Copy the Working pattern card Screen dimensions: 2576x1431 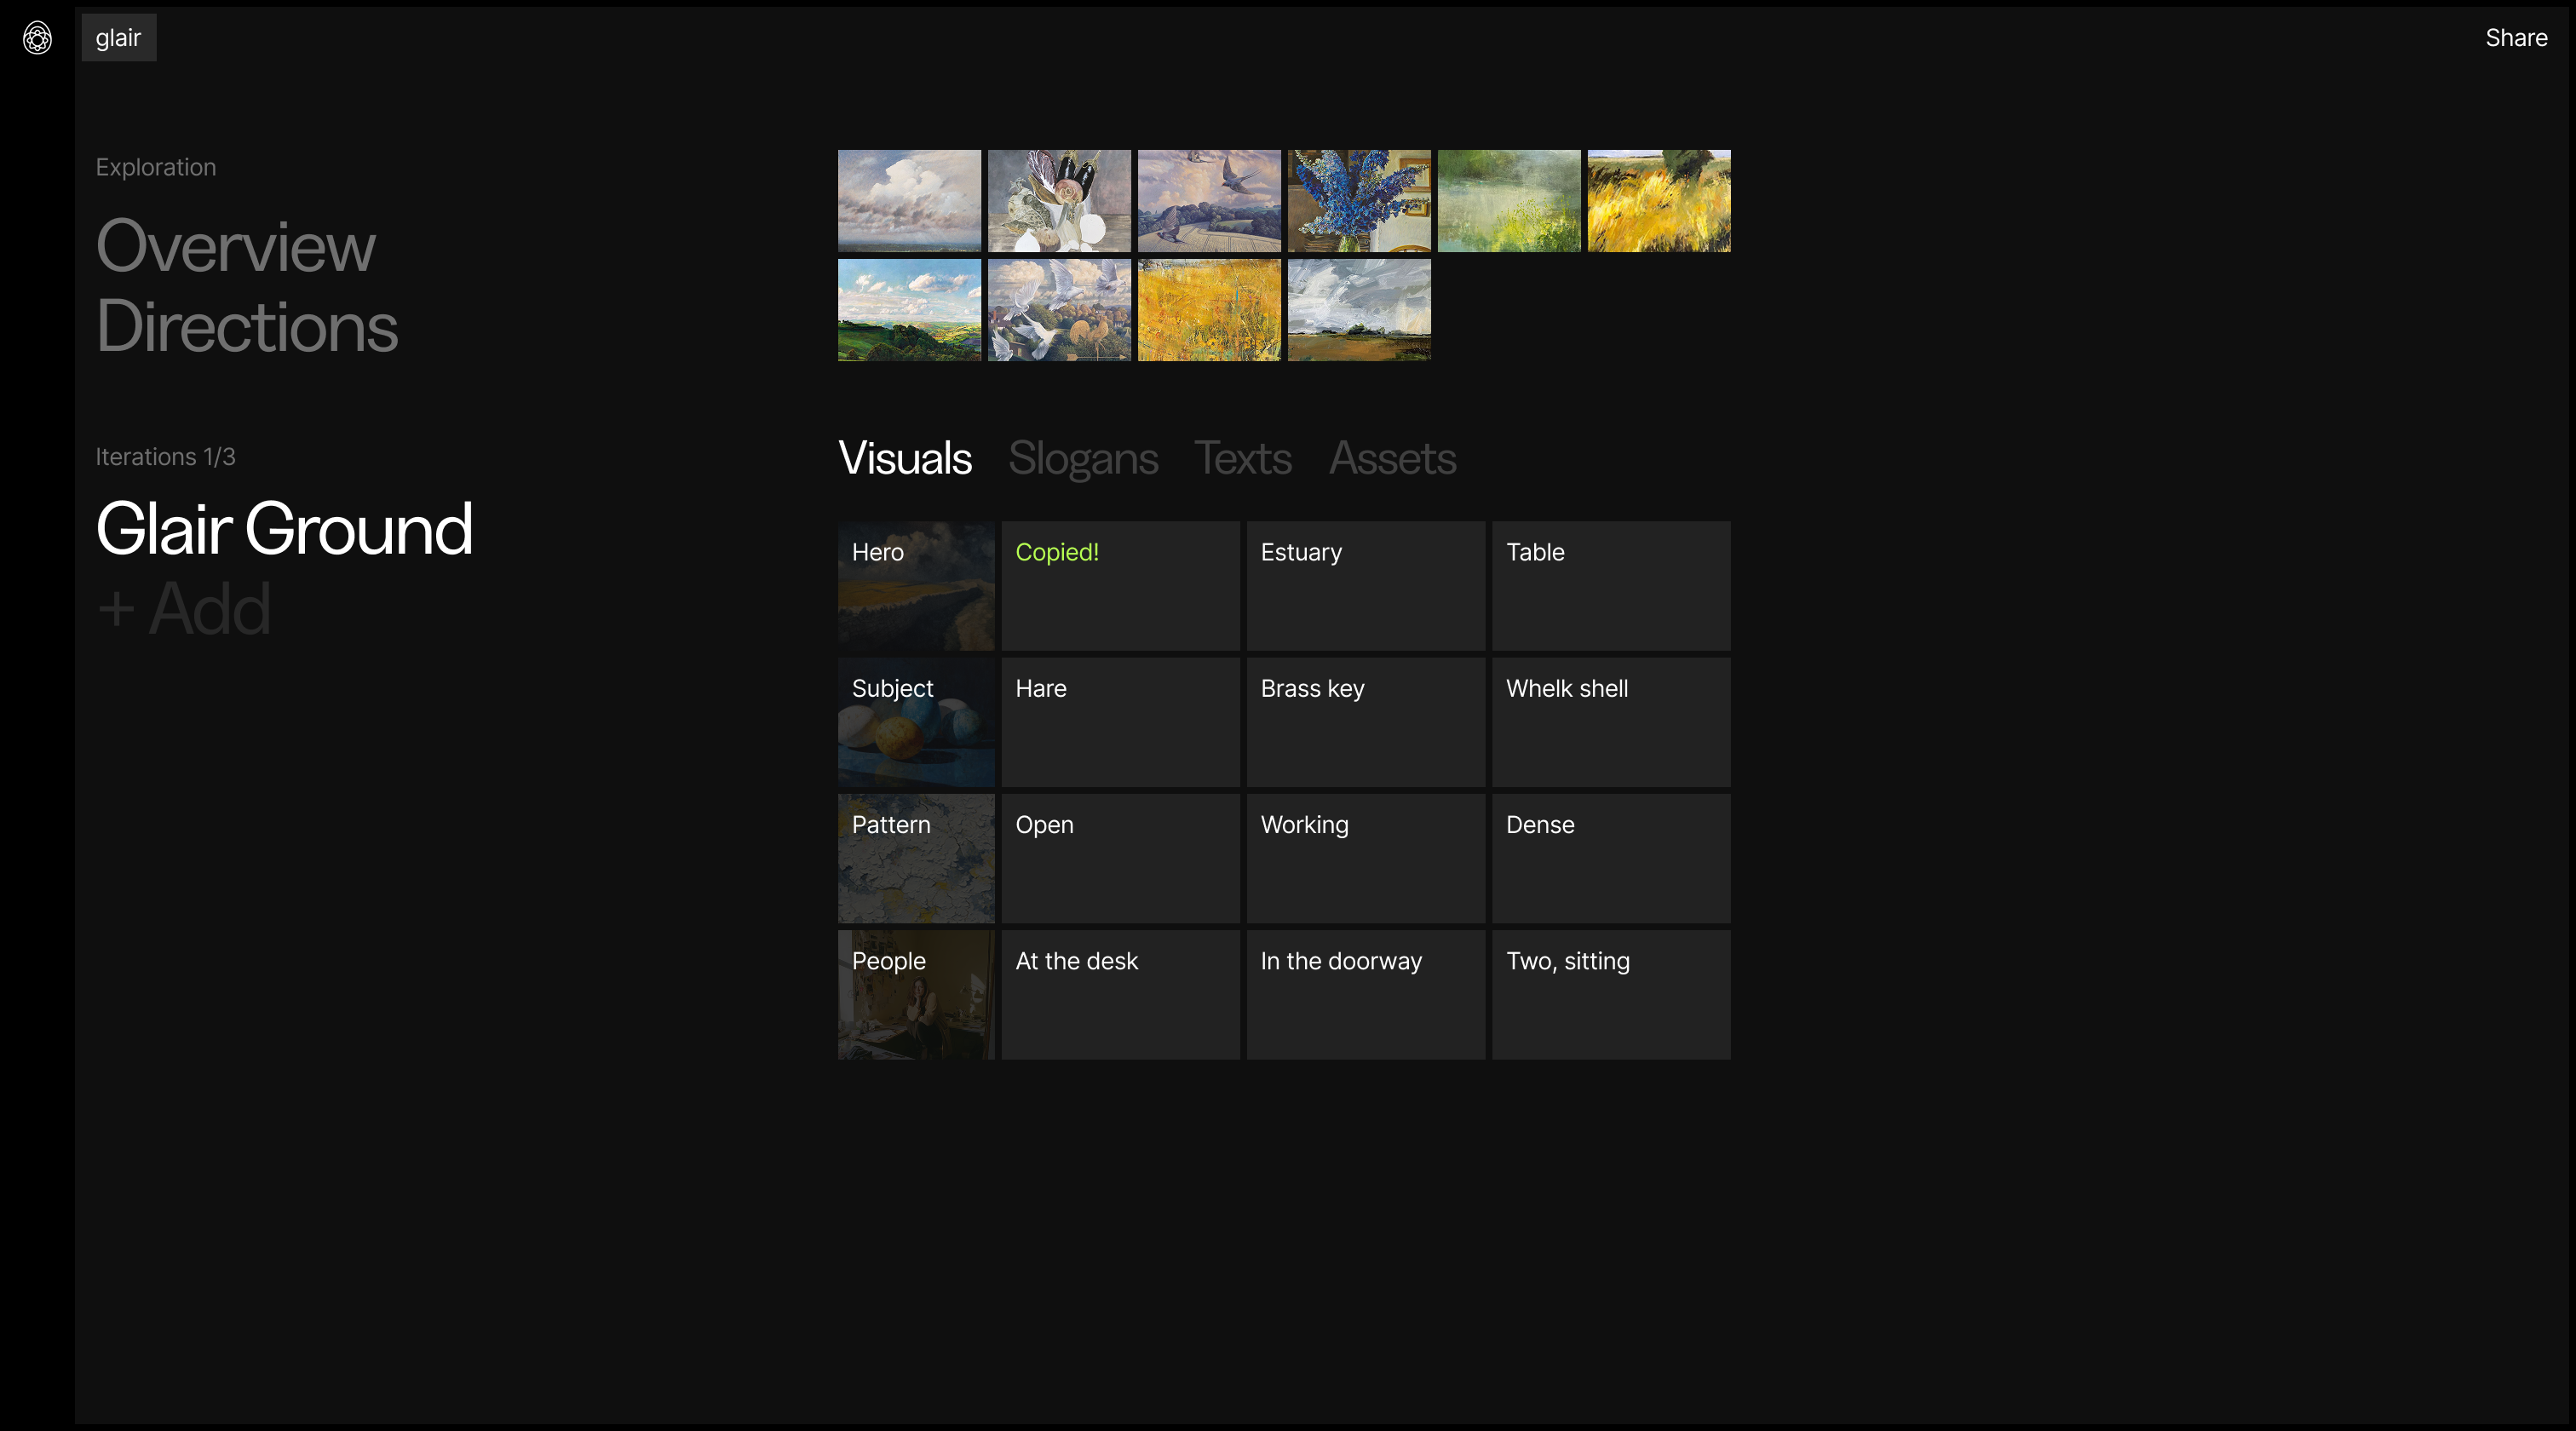pos(1366,858)
